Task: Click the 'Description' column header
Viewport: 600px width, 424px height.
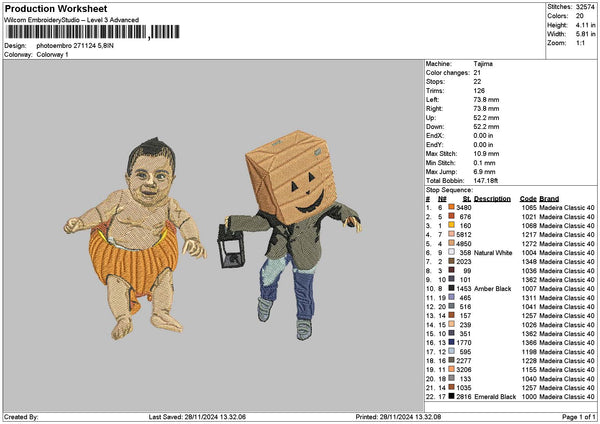Action: coord(492,199)
